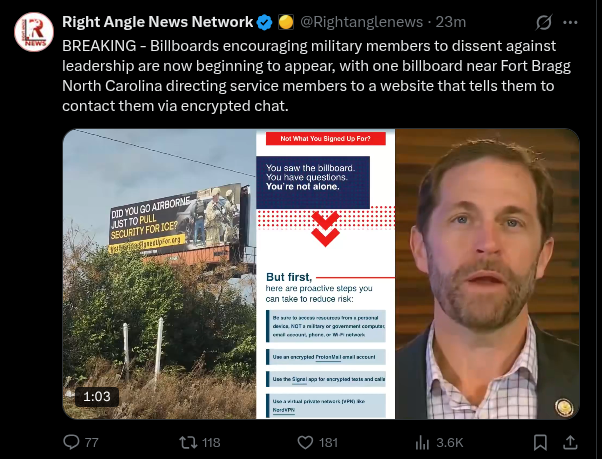
Task: Click the Right Angle News Network name
Action: pyautogui.click(x=157, y=22)
